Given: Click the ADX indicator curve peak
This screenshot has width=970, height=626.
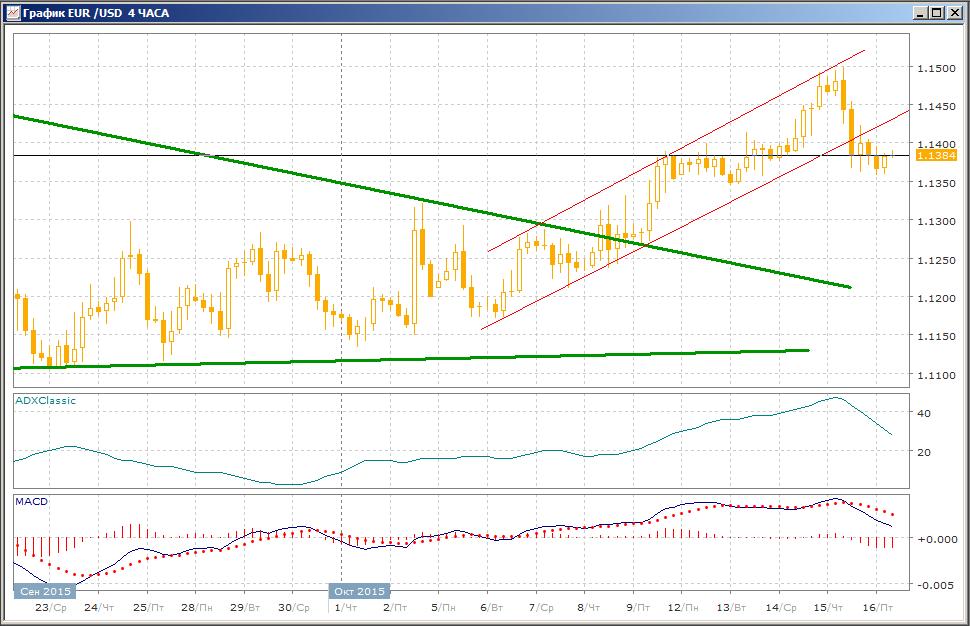Looking at the screenshot, I should click(836, 398).
